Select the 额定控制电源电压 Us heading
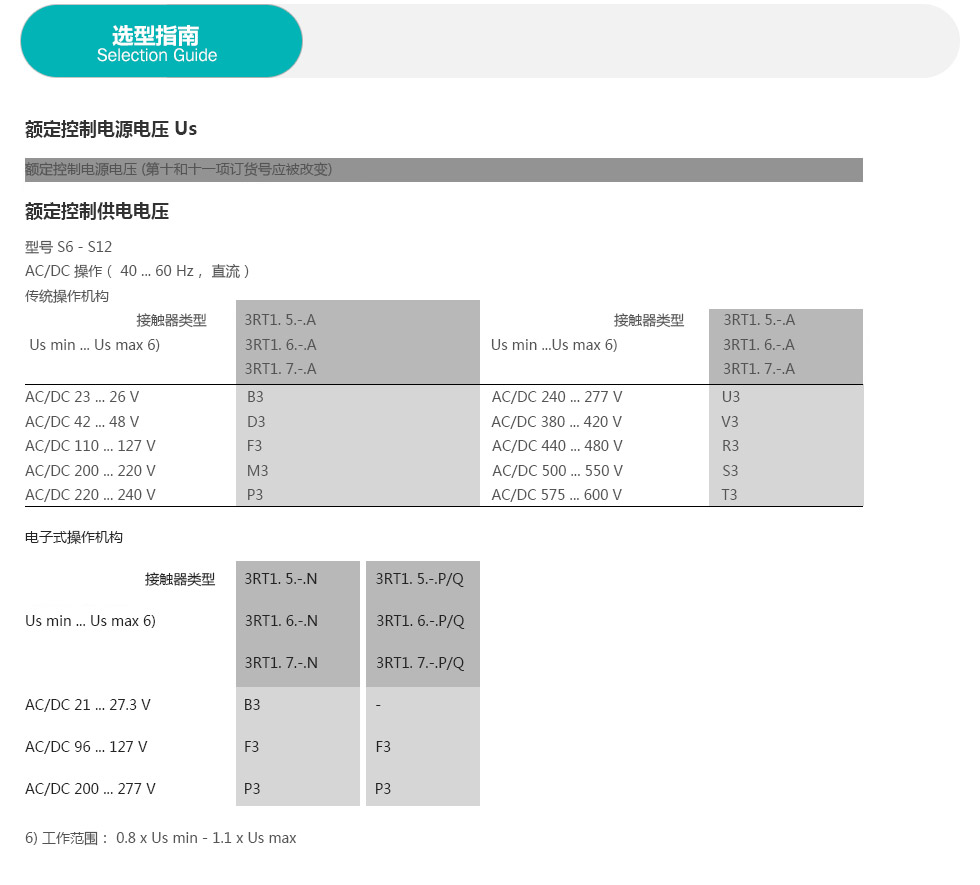 (x=111, y=129)
